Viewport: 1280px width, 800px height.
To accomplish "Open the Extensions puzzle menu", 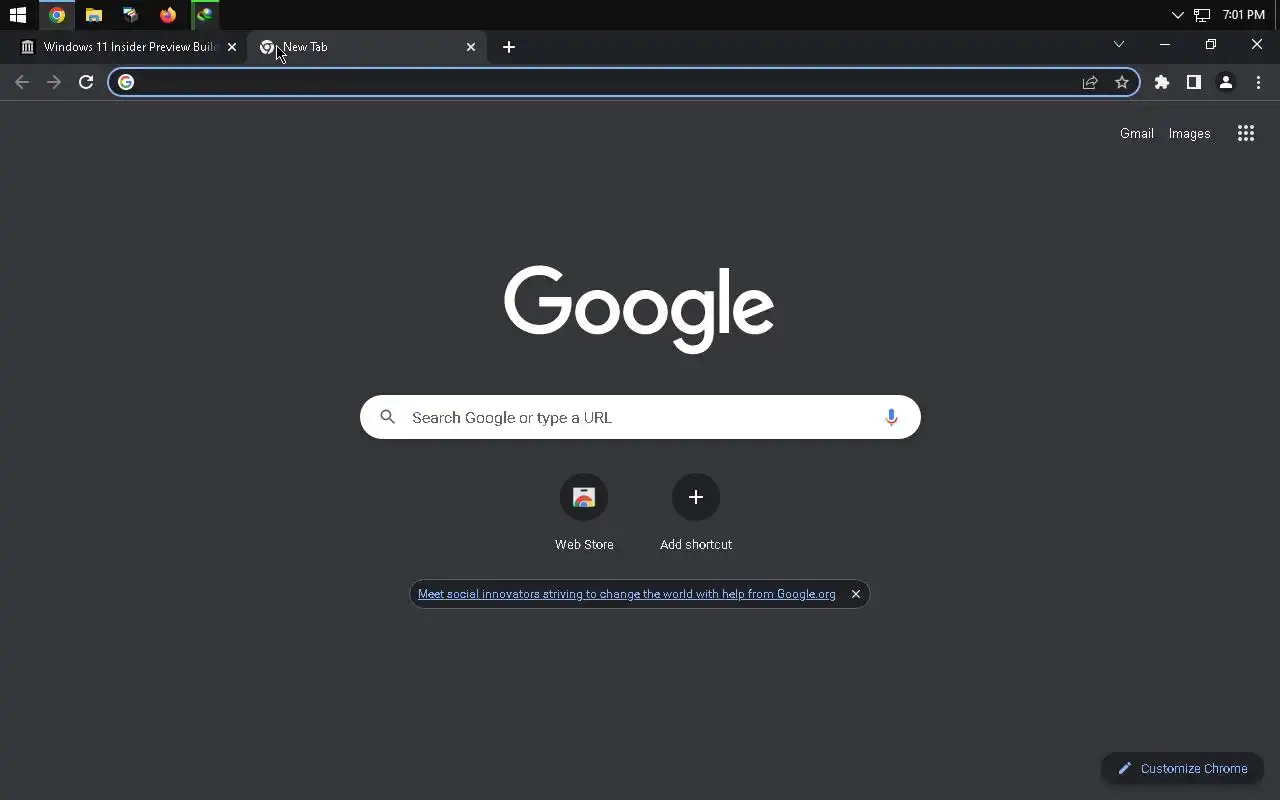I will 1162,82.
